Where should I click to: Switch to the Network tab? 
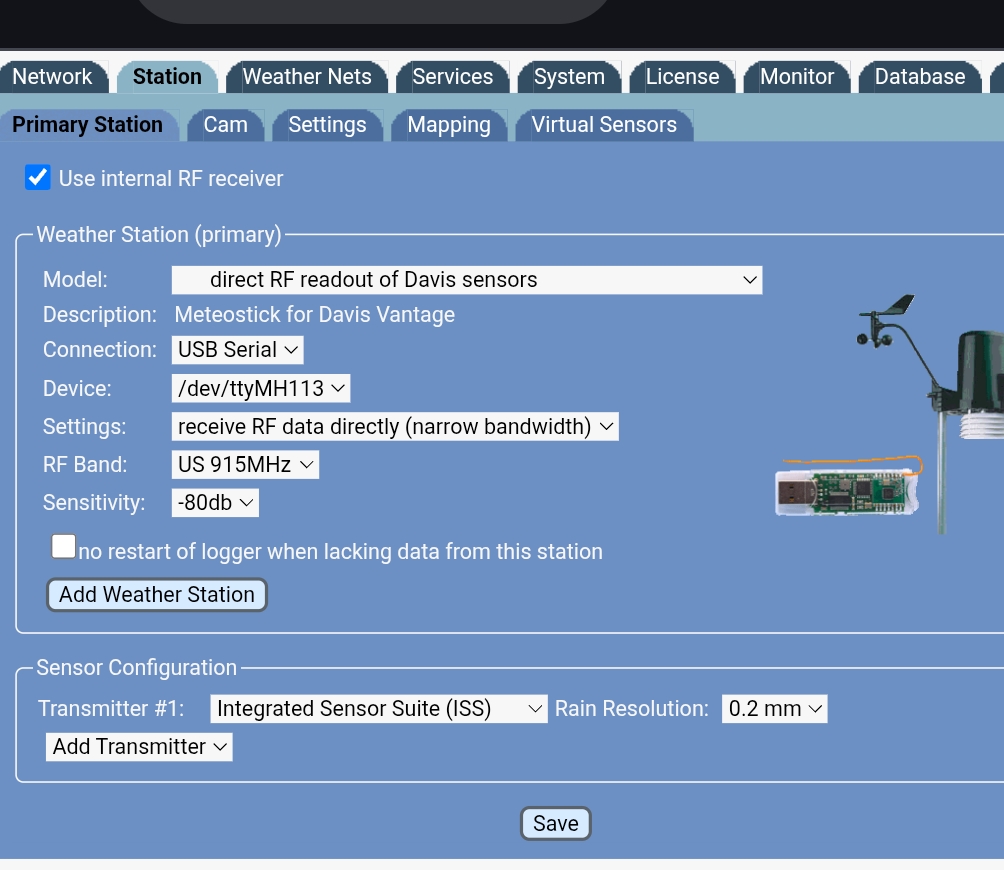52,76
